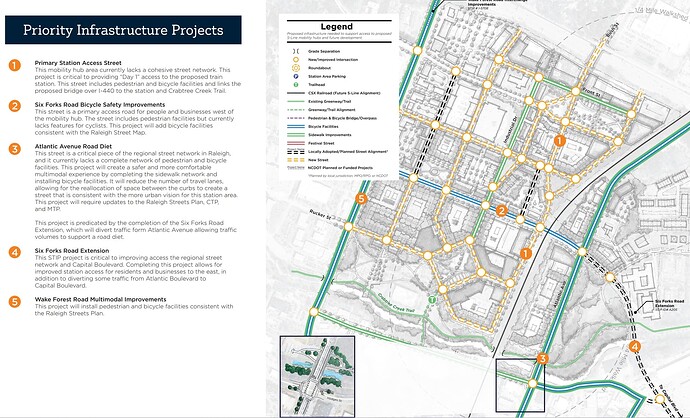This screenshot has height=418, width=690.
Task: Click the Existing Greenway/Trail legend label
Action: pos(331,102)
